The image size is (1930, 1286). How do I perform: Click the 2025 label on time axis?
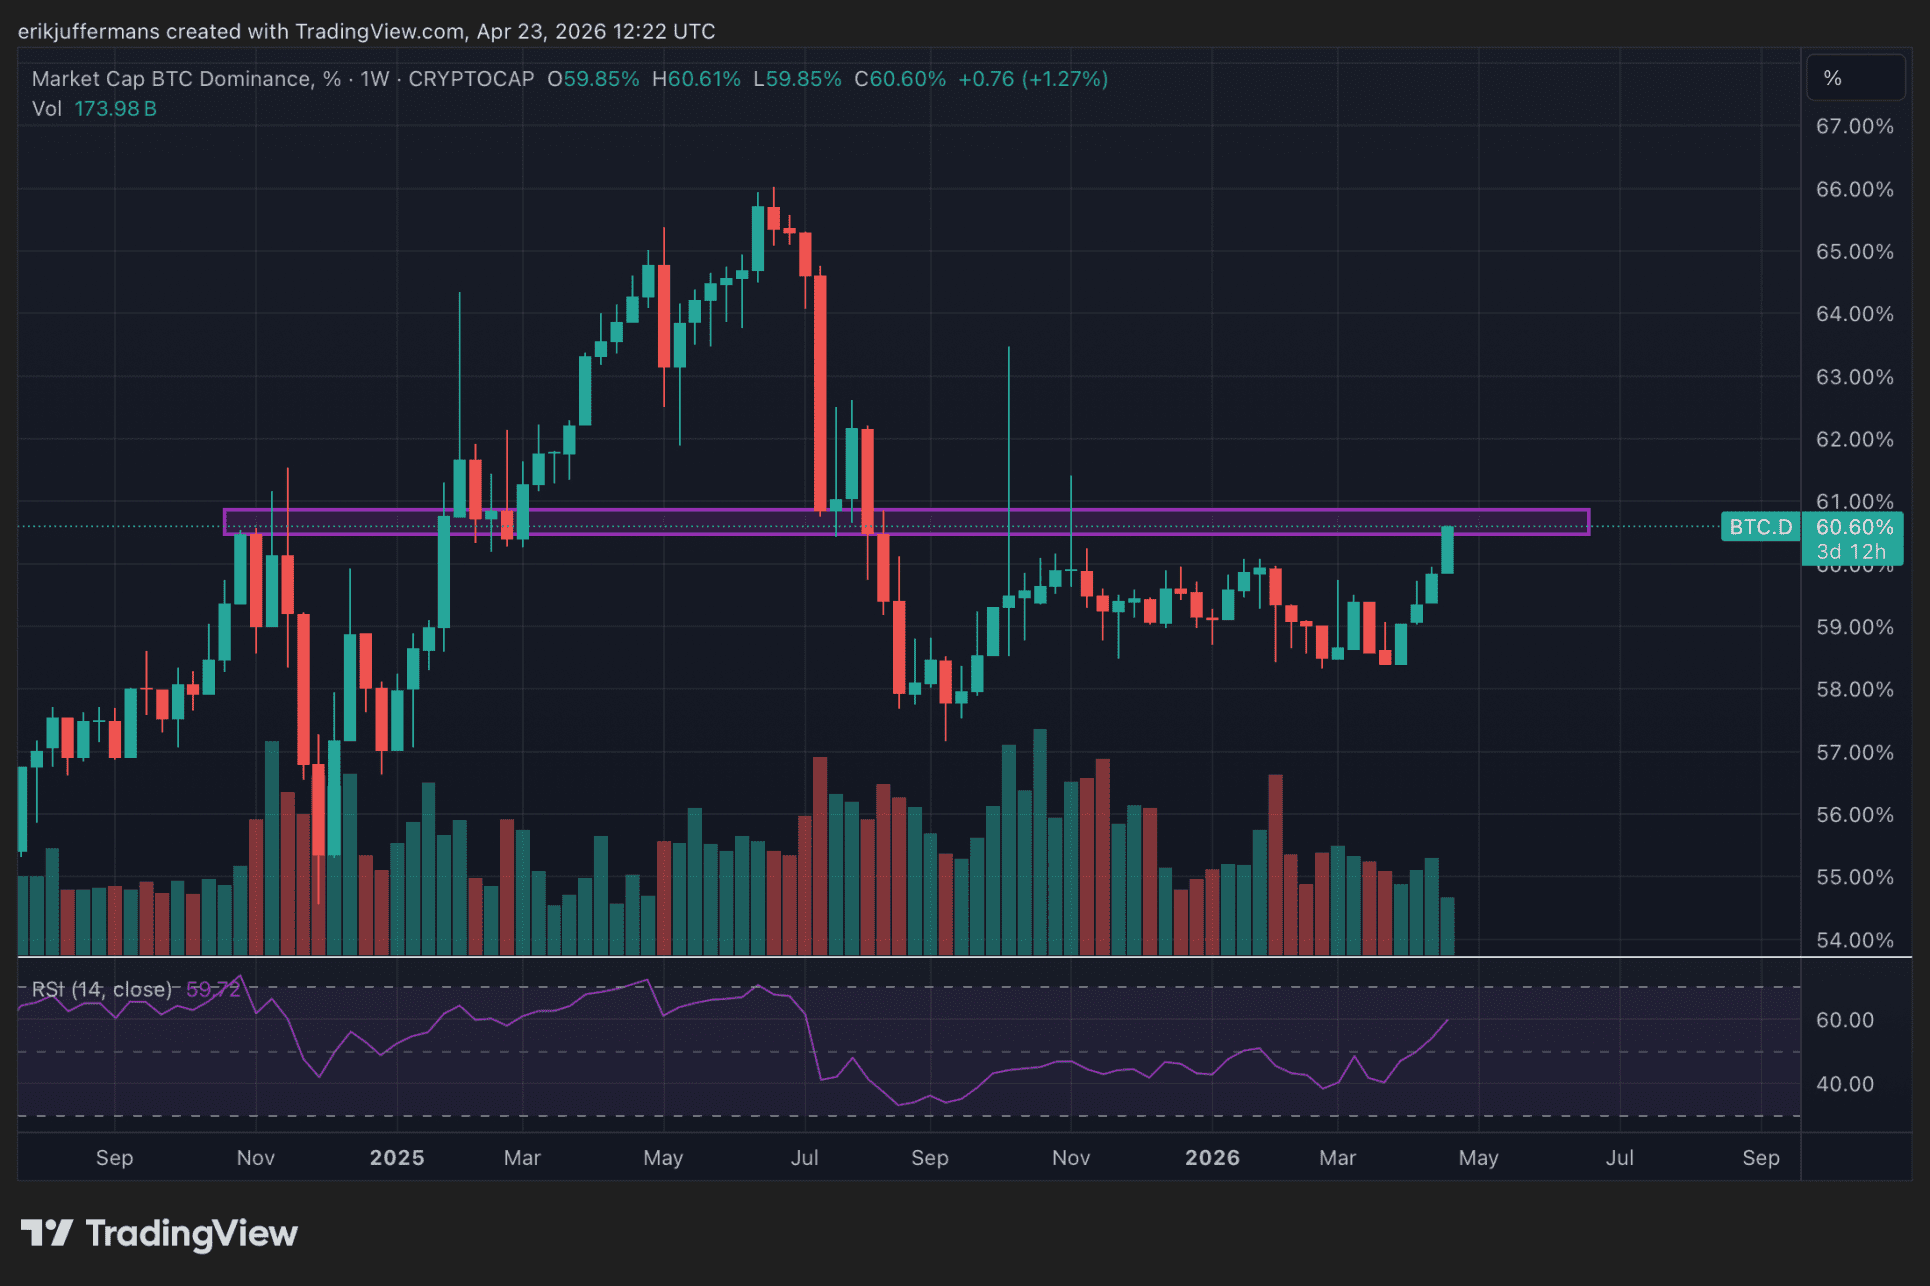(397, 1158)
